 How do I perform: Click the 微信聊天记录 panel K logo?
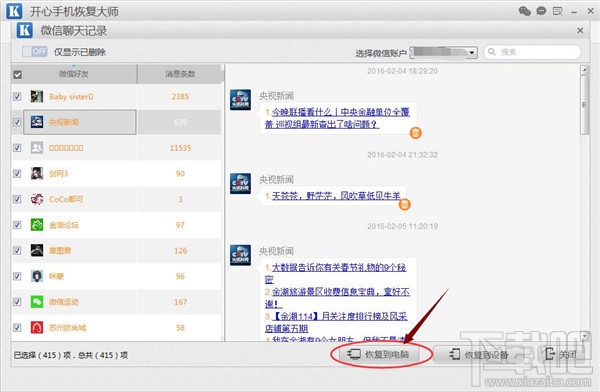pos(24,30)
